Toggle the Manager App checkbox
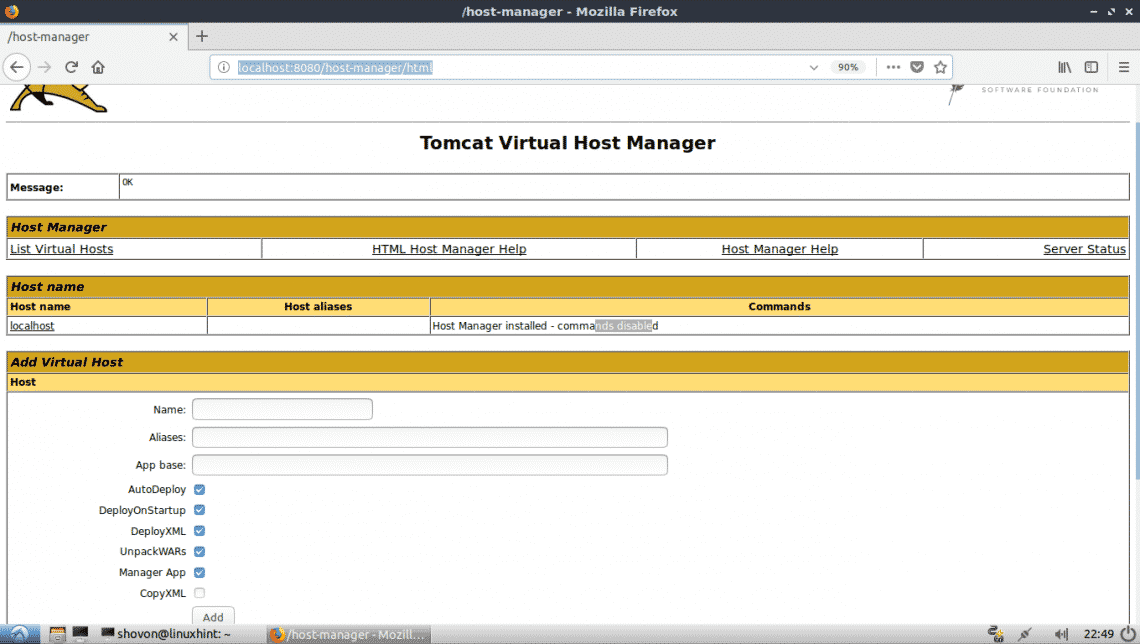1140x644 pixels. (x=199, y=573)
